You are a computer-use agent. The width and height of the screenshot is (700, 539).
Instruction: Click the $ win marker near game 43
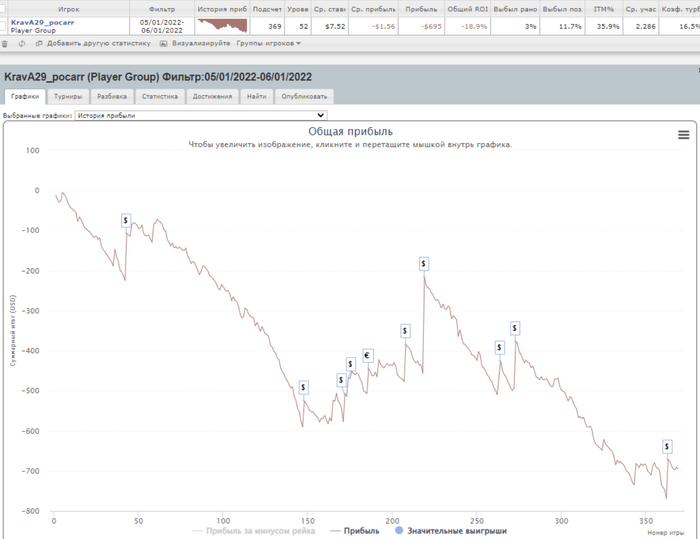(x=126, y=220)
